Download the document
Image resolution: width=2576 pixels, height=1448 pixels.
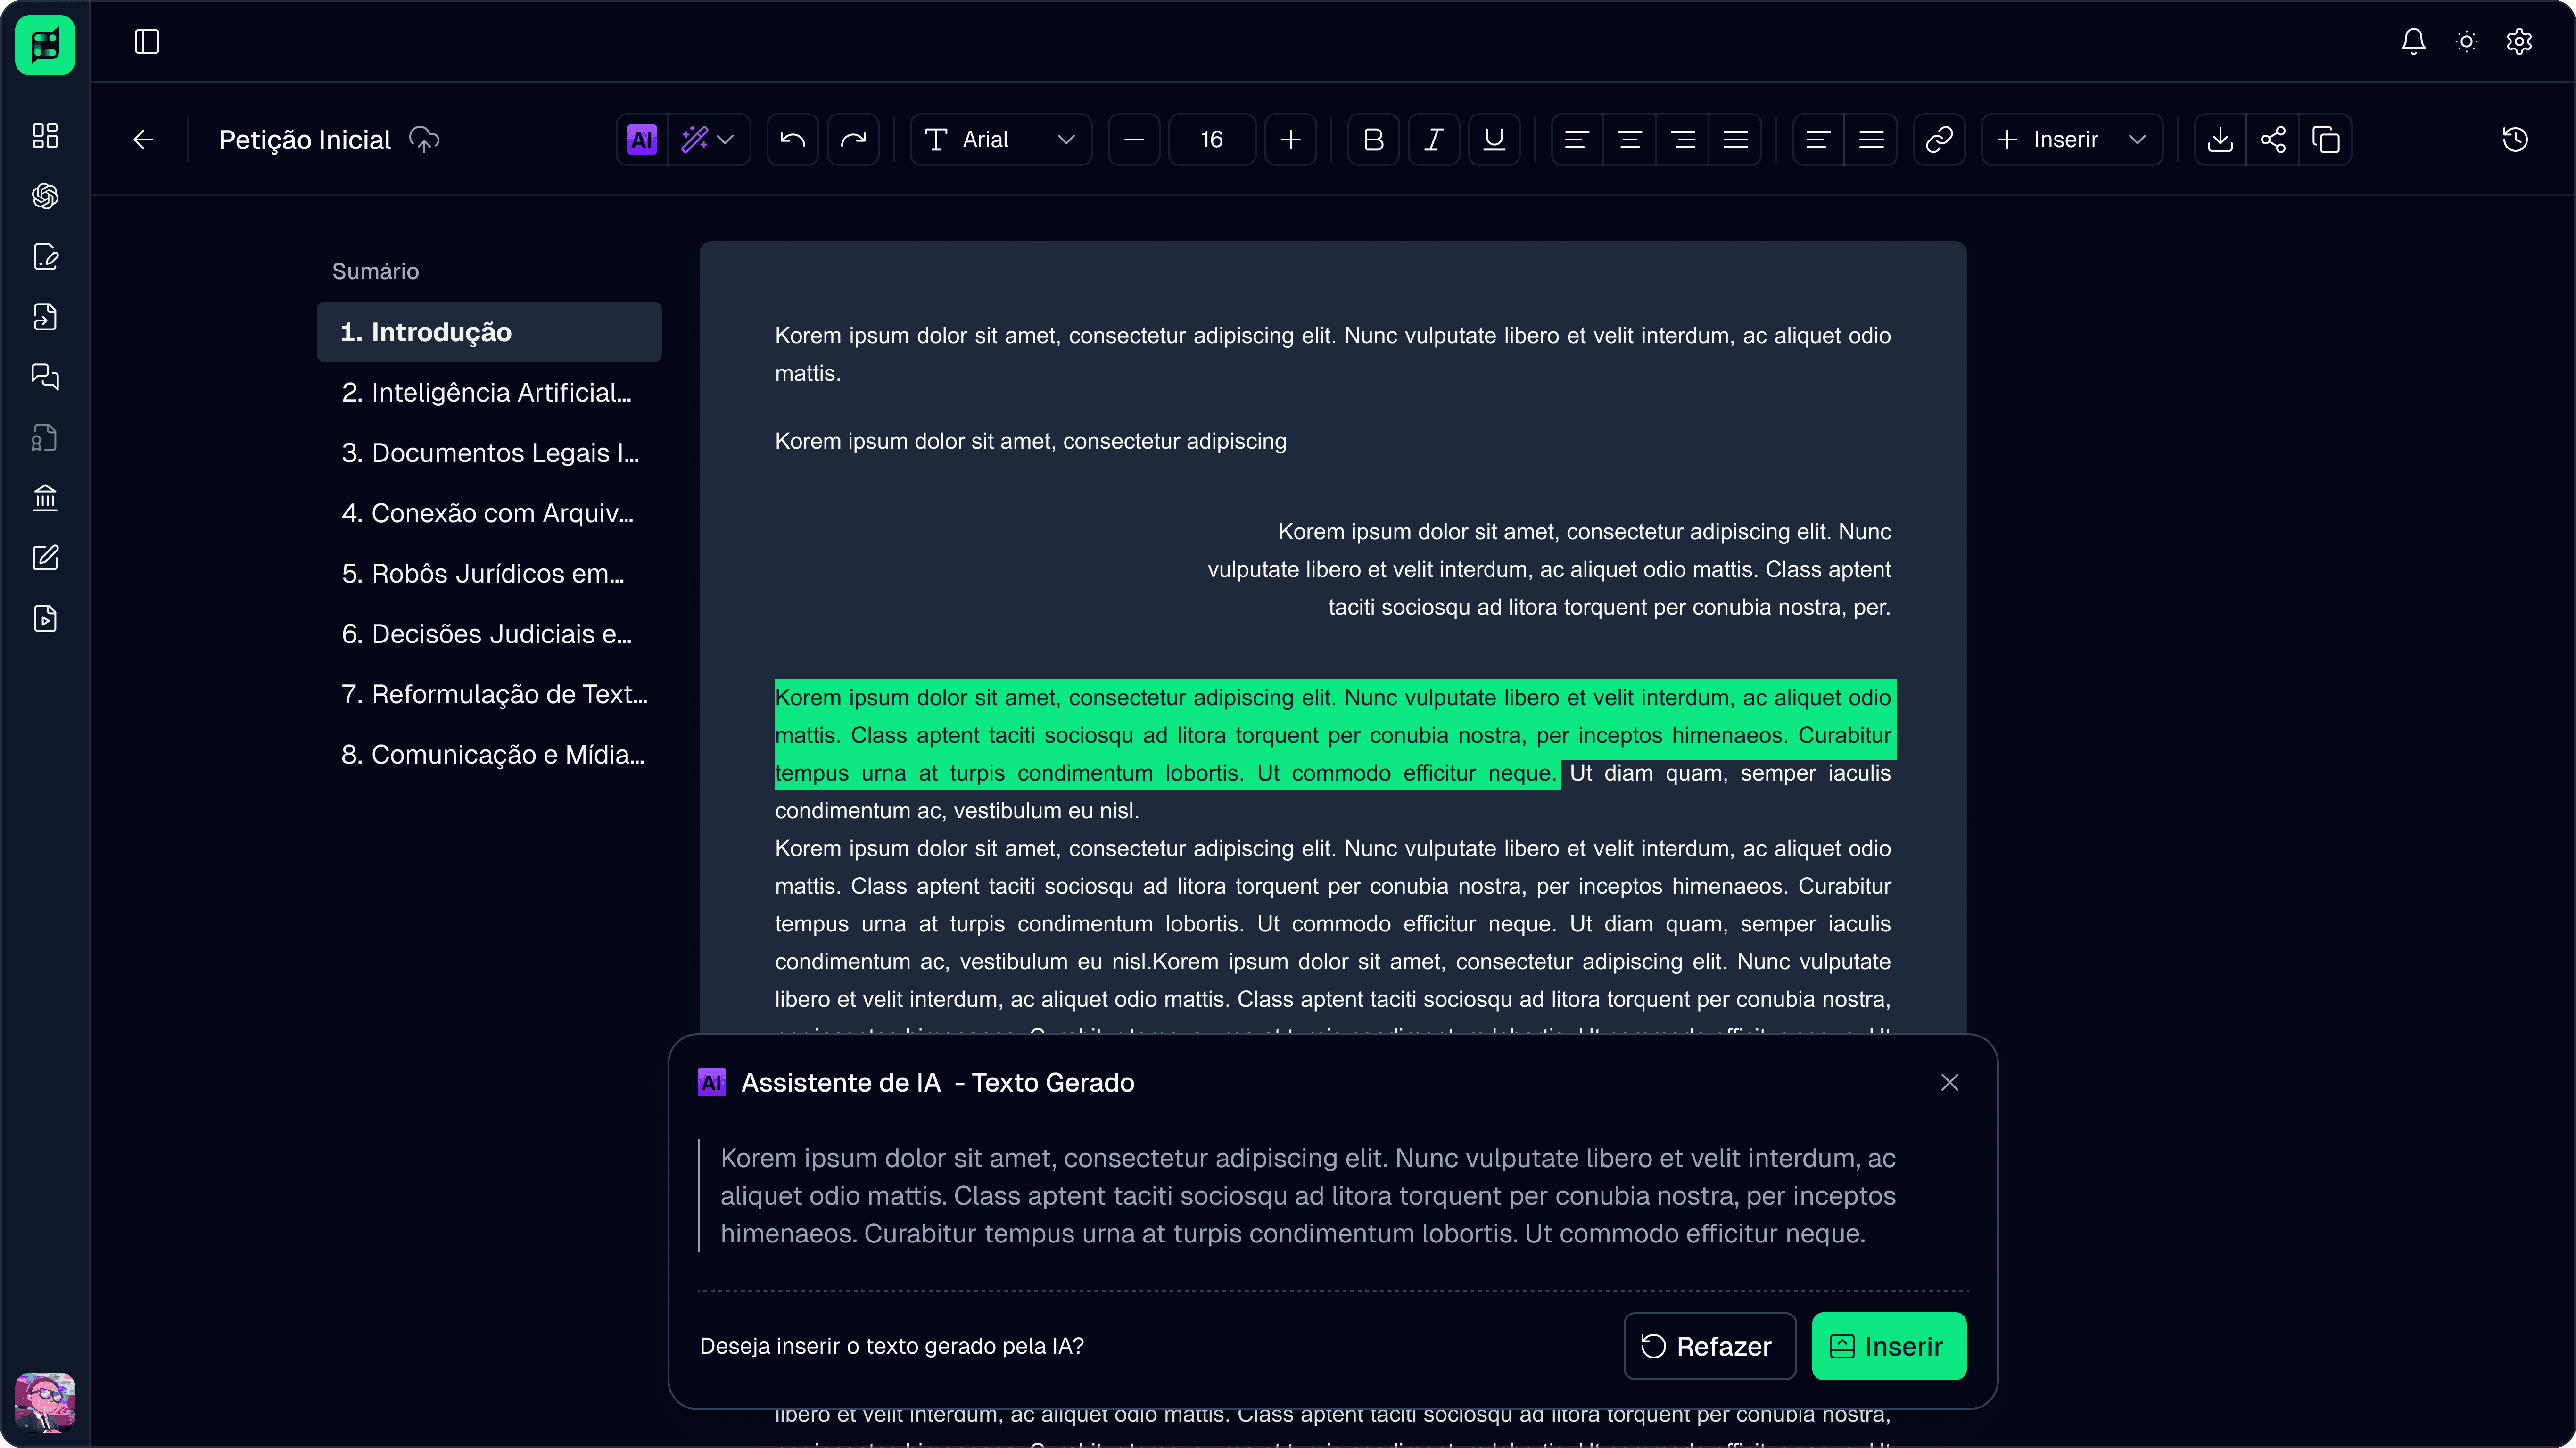2219,140
